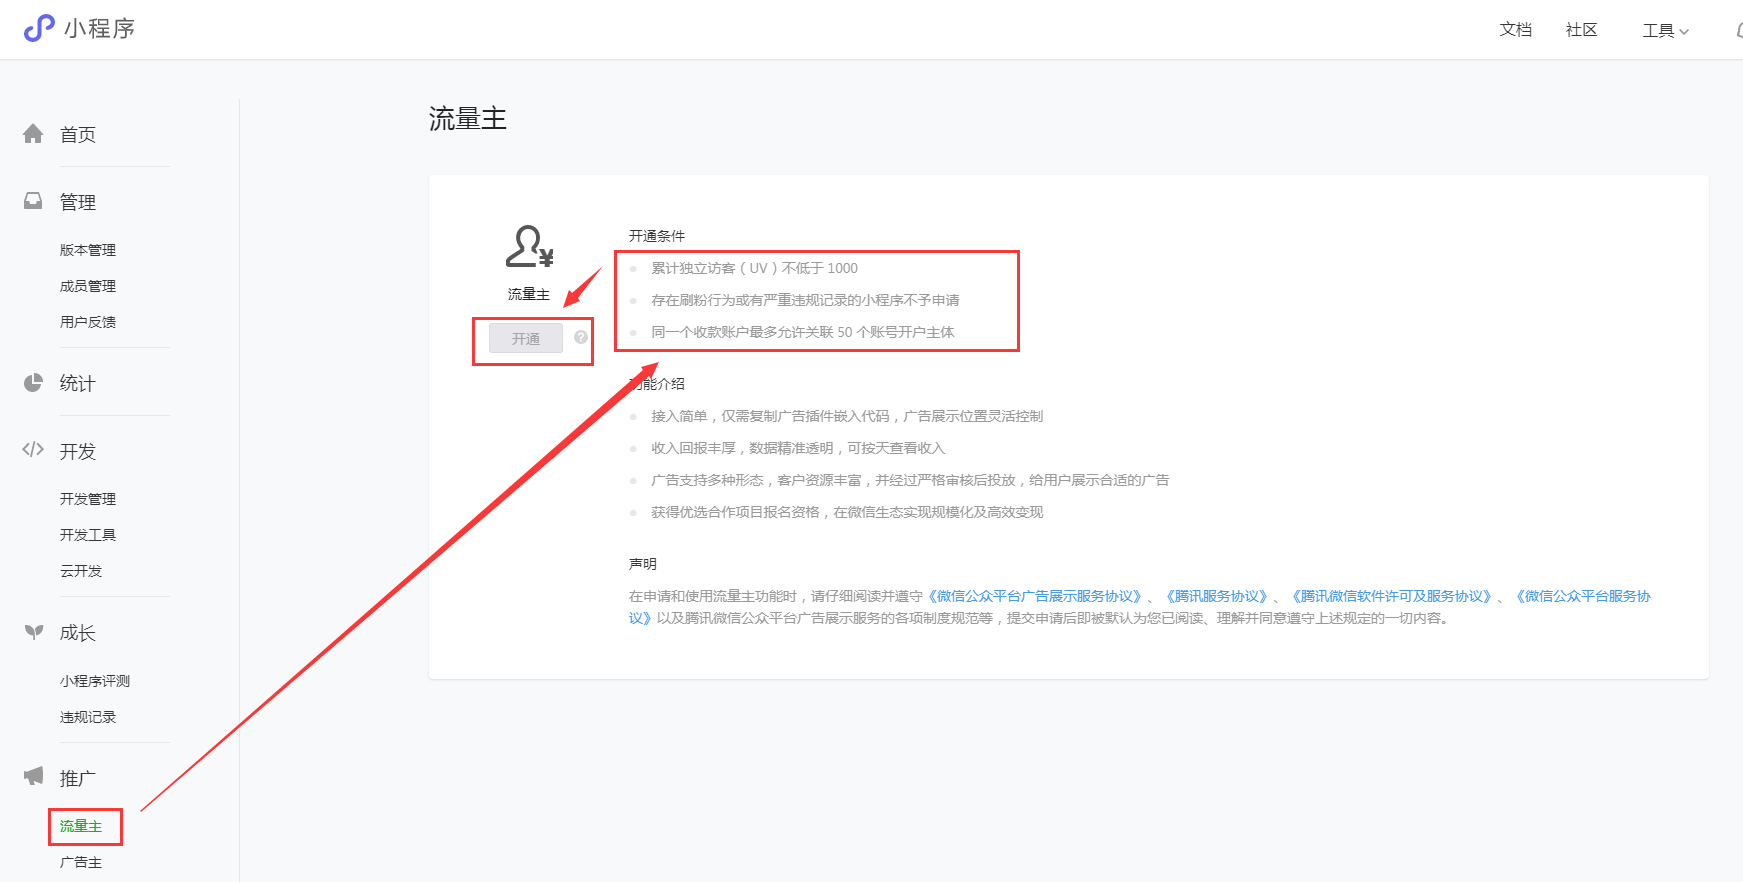The height and width of the screenshot is (882, 1743).
Task: Select the 开发 code brackets icon
Action: (33, 450)
